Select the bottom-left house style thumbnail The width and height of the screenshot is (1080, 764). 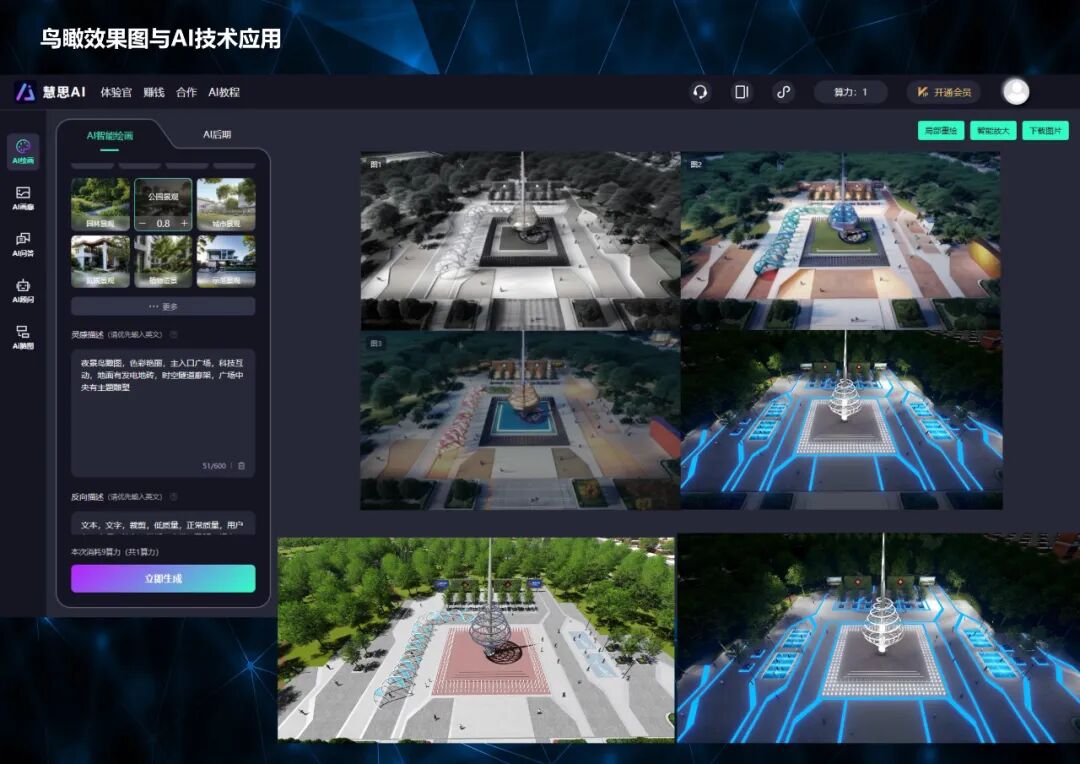pyautogui.click(x=100, y=261)
